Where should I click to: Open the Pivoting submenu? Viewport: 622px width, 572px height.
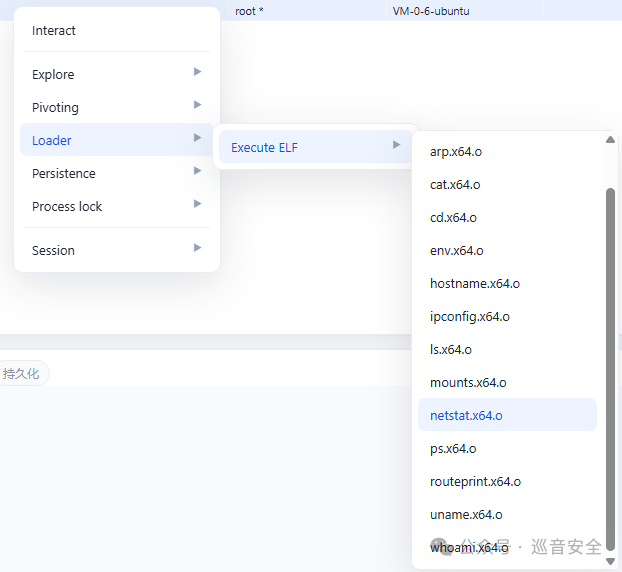117,107
